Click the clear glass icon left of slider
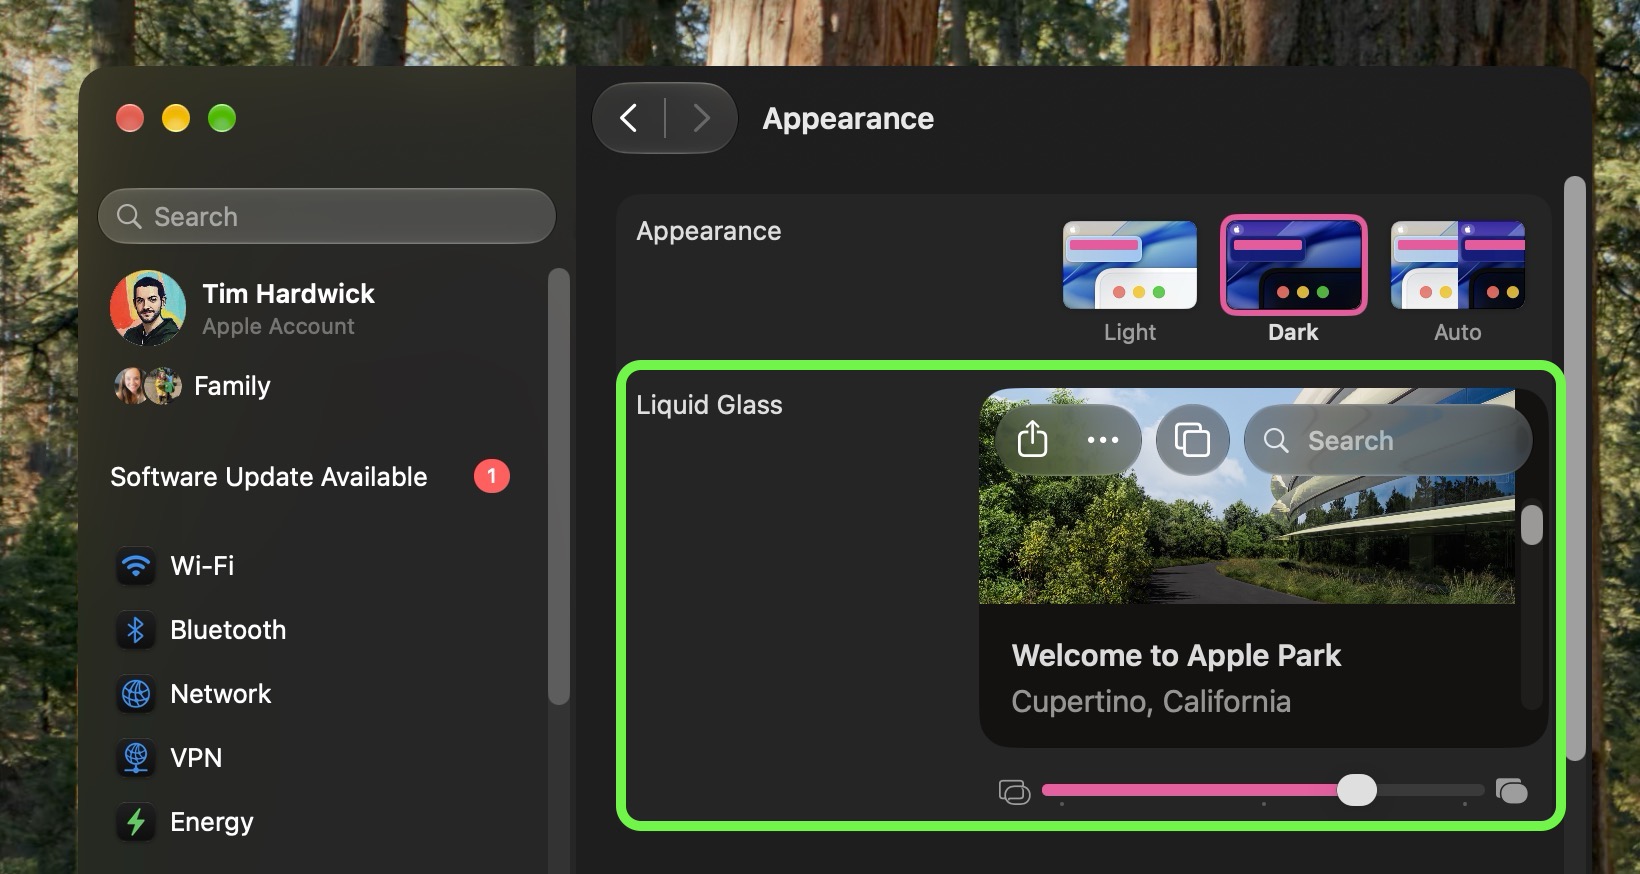Screen dimensions: 1640x874 tap(1014, 792)
